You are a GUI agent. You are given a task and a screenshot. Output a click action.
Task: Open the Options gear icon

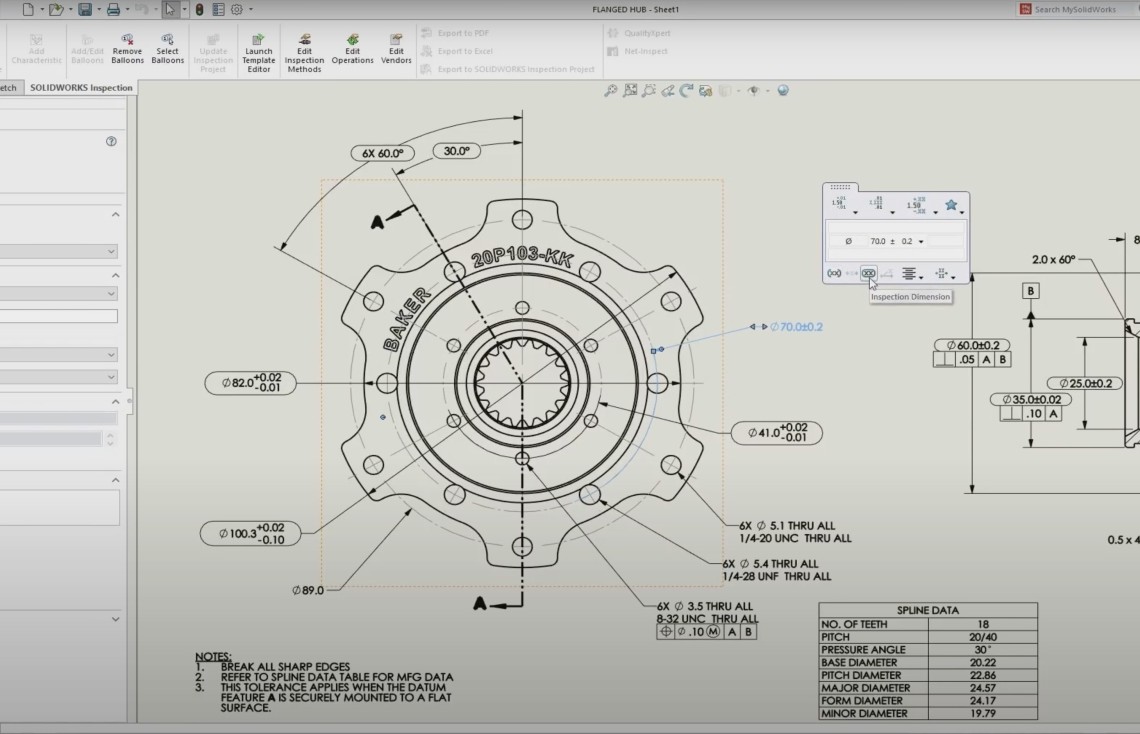pyautogui.click(x=237, y=9)
